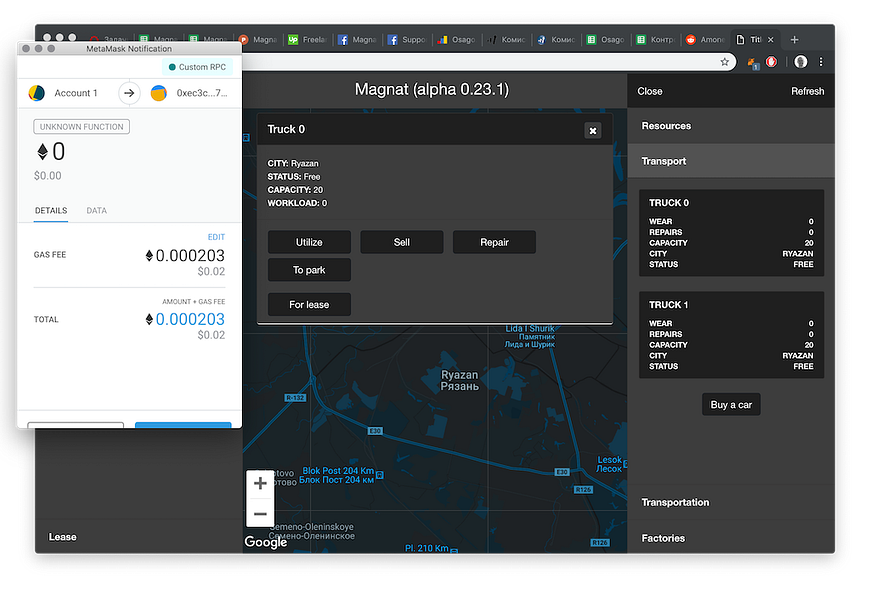Screen dimensions: 870x600
Task: Open the DATA tab in MetaMask
Action: 97,210
